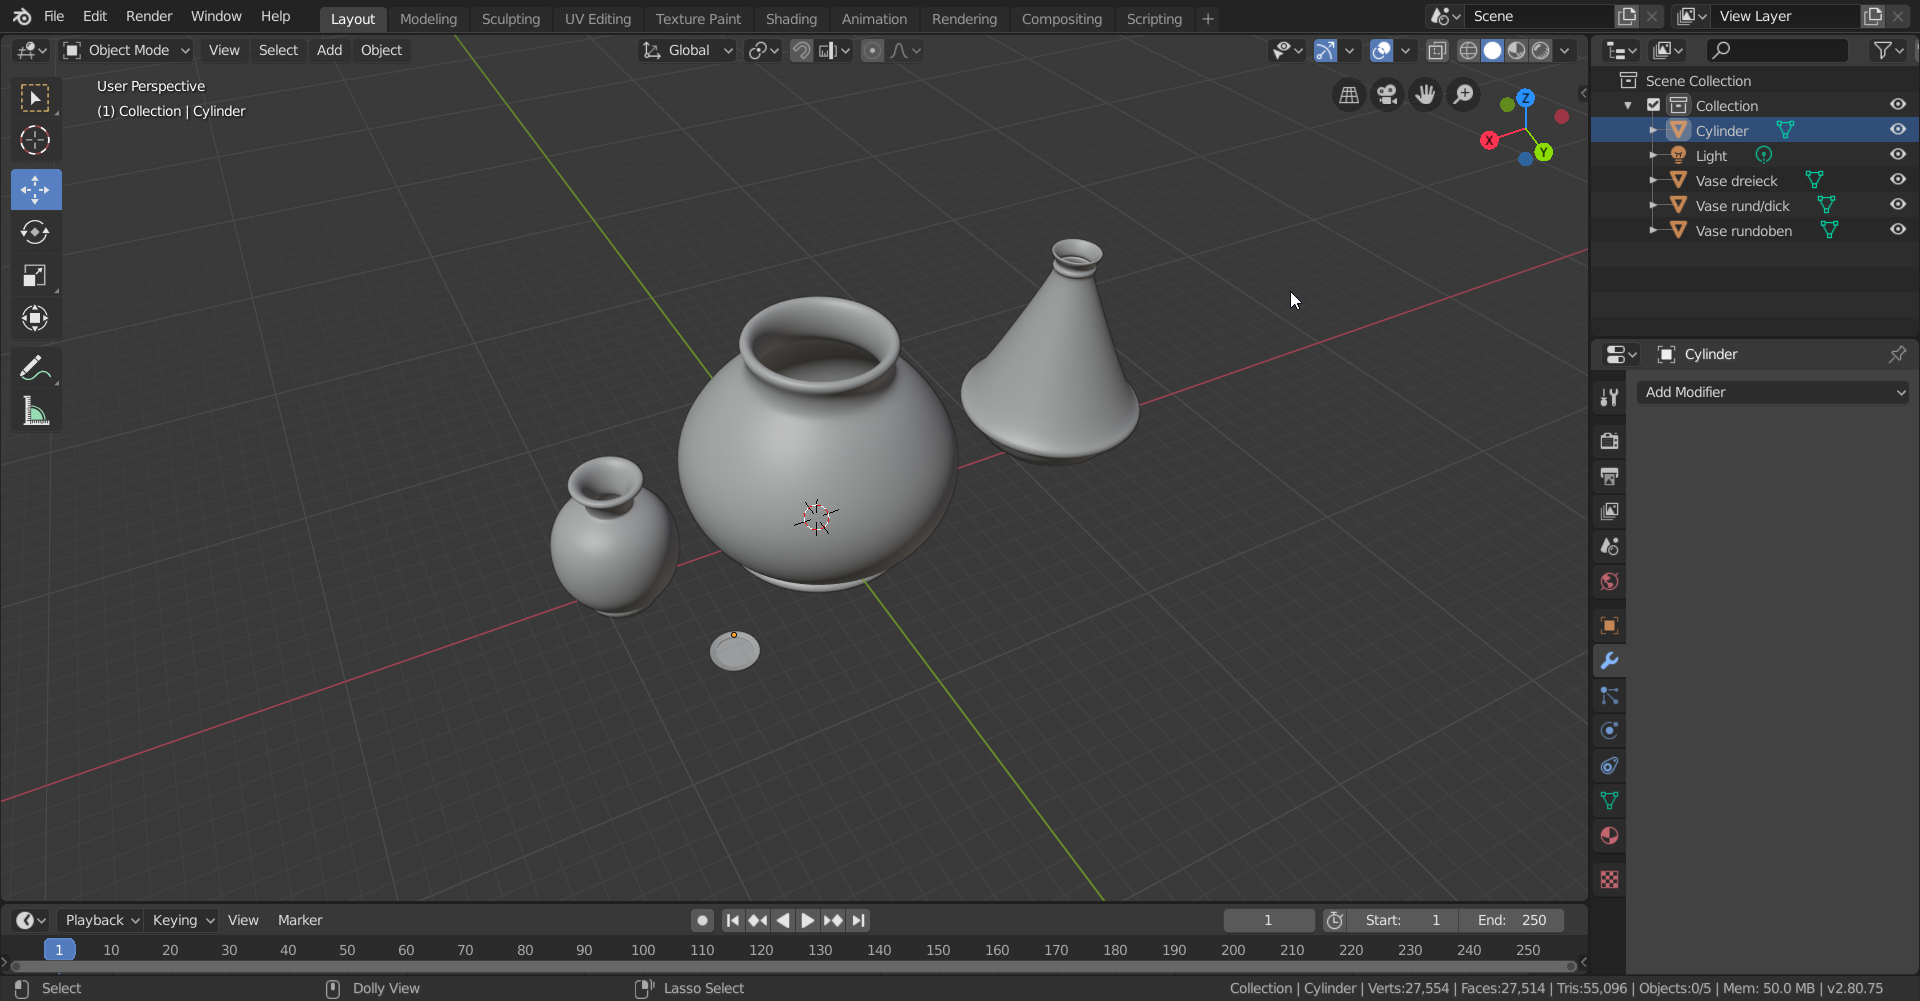Open viewport Add menu
The image size is (1920, 1001).
tap(329, 50)
